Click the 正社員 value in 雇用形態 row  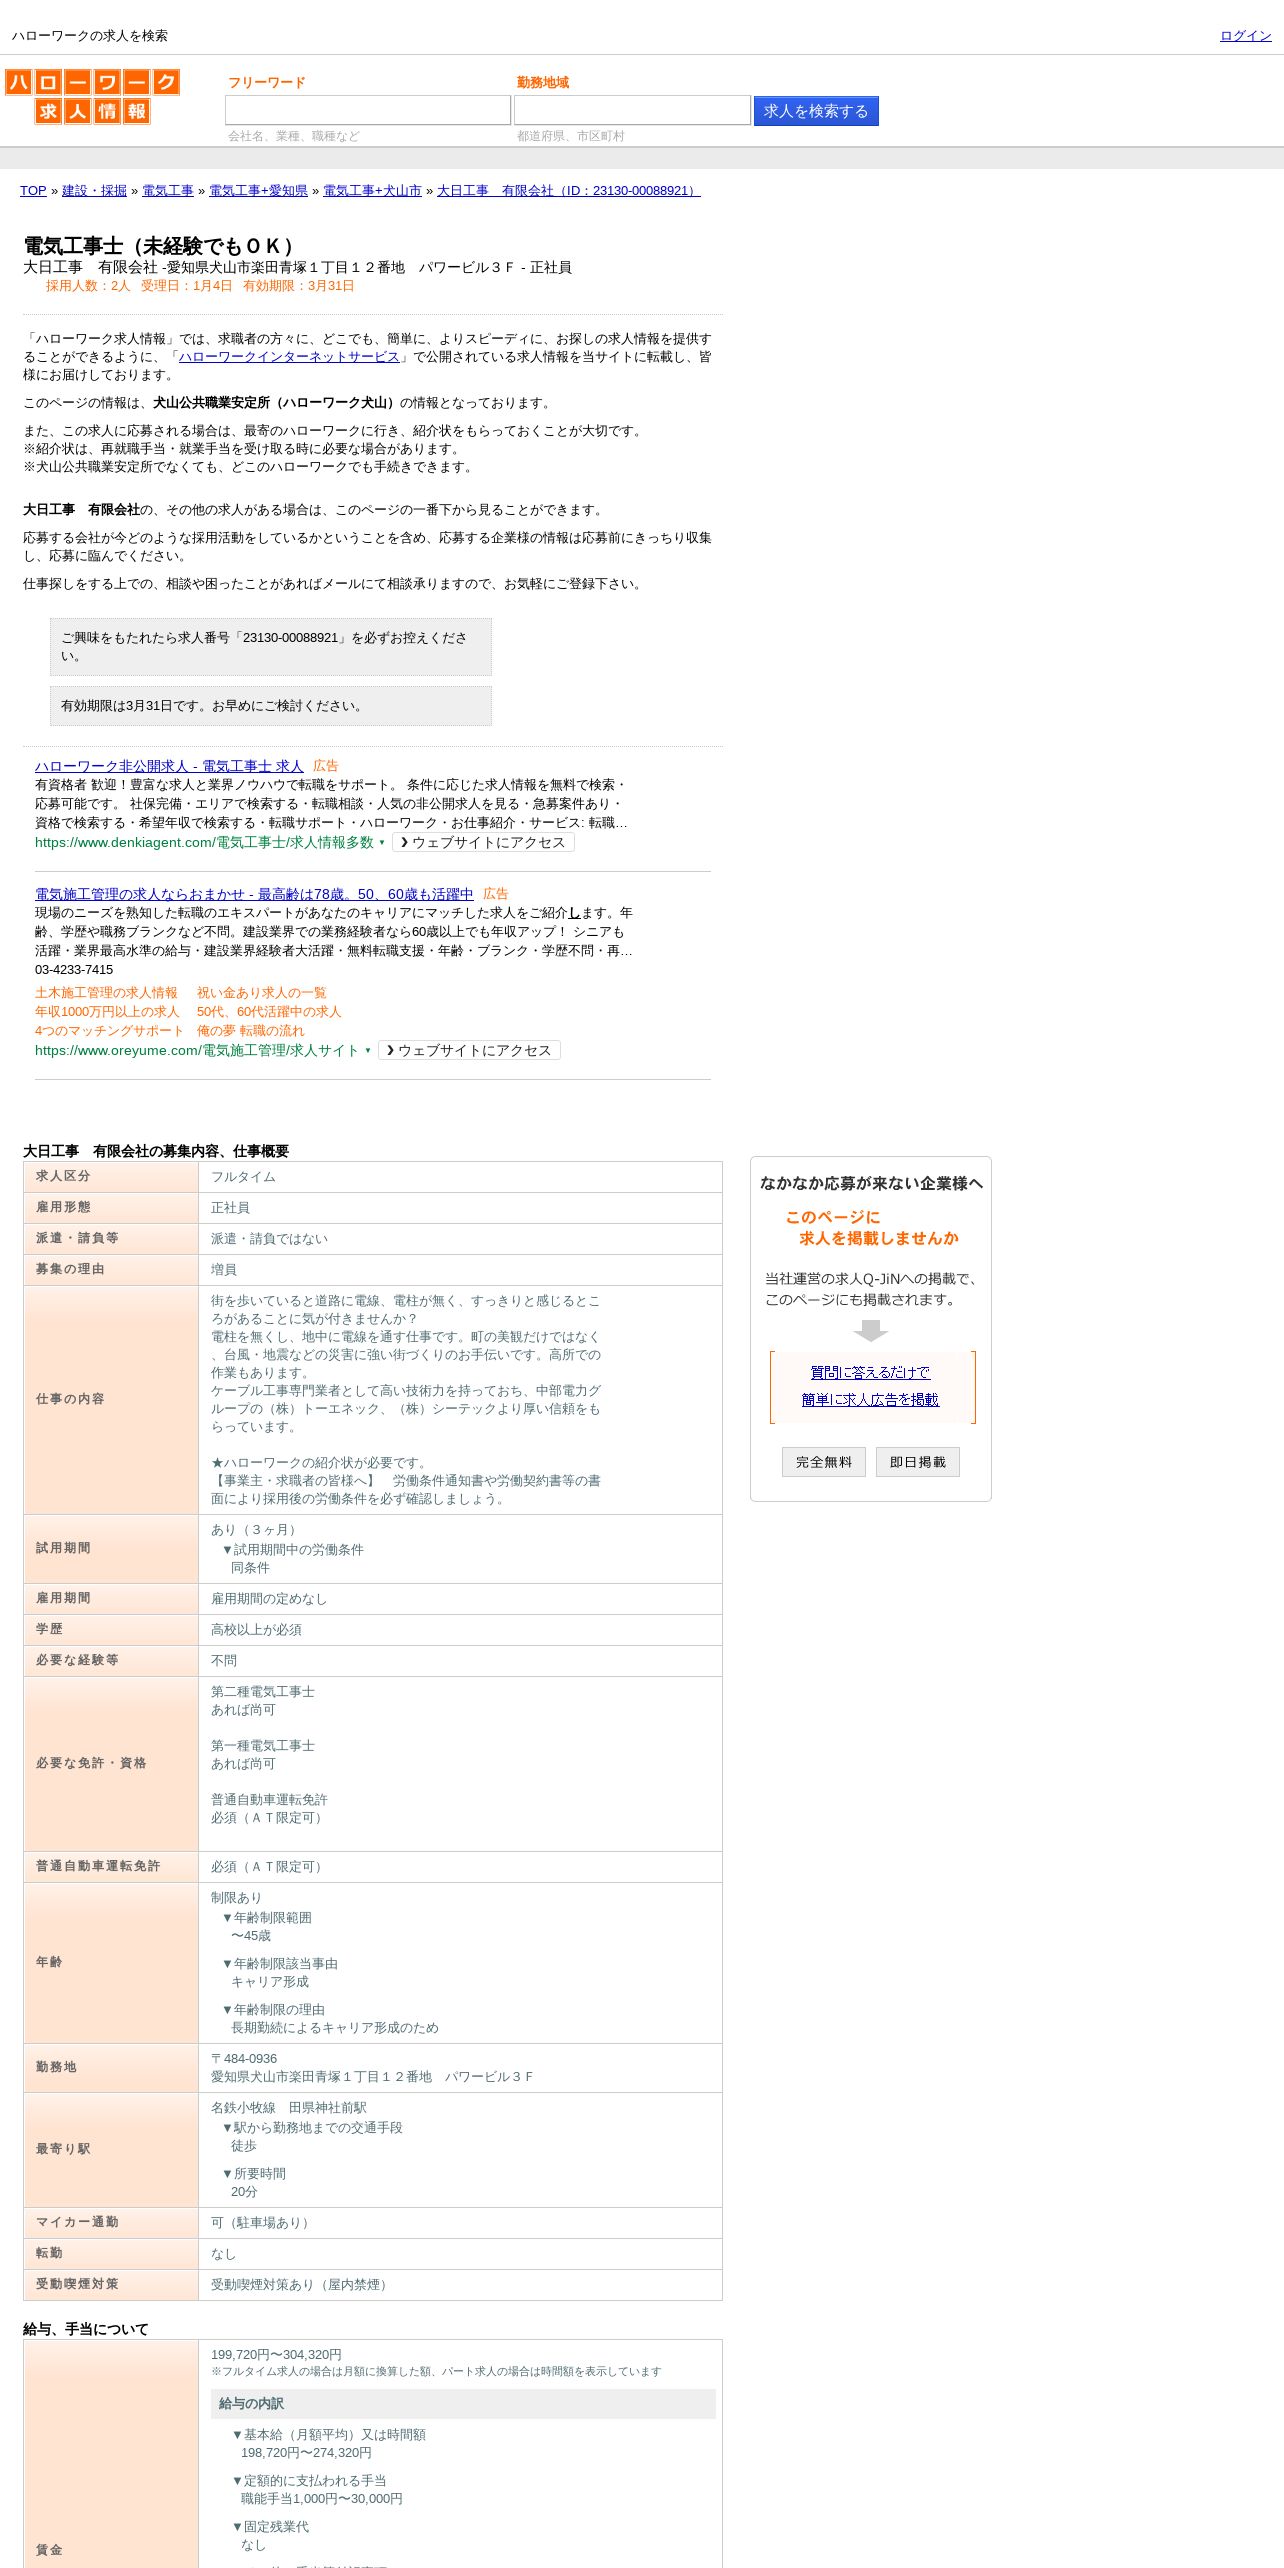click(x=230, y=1209)
